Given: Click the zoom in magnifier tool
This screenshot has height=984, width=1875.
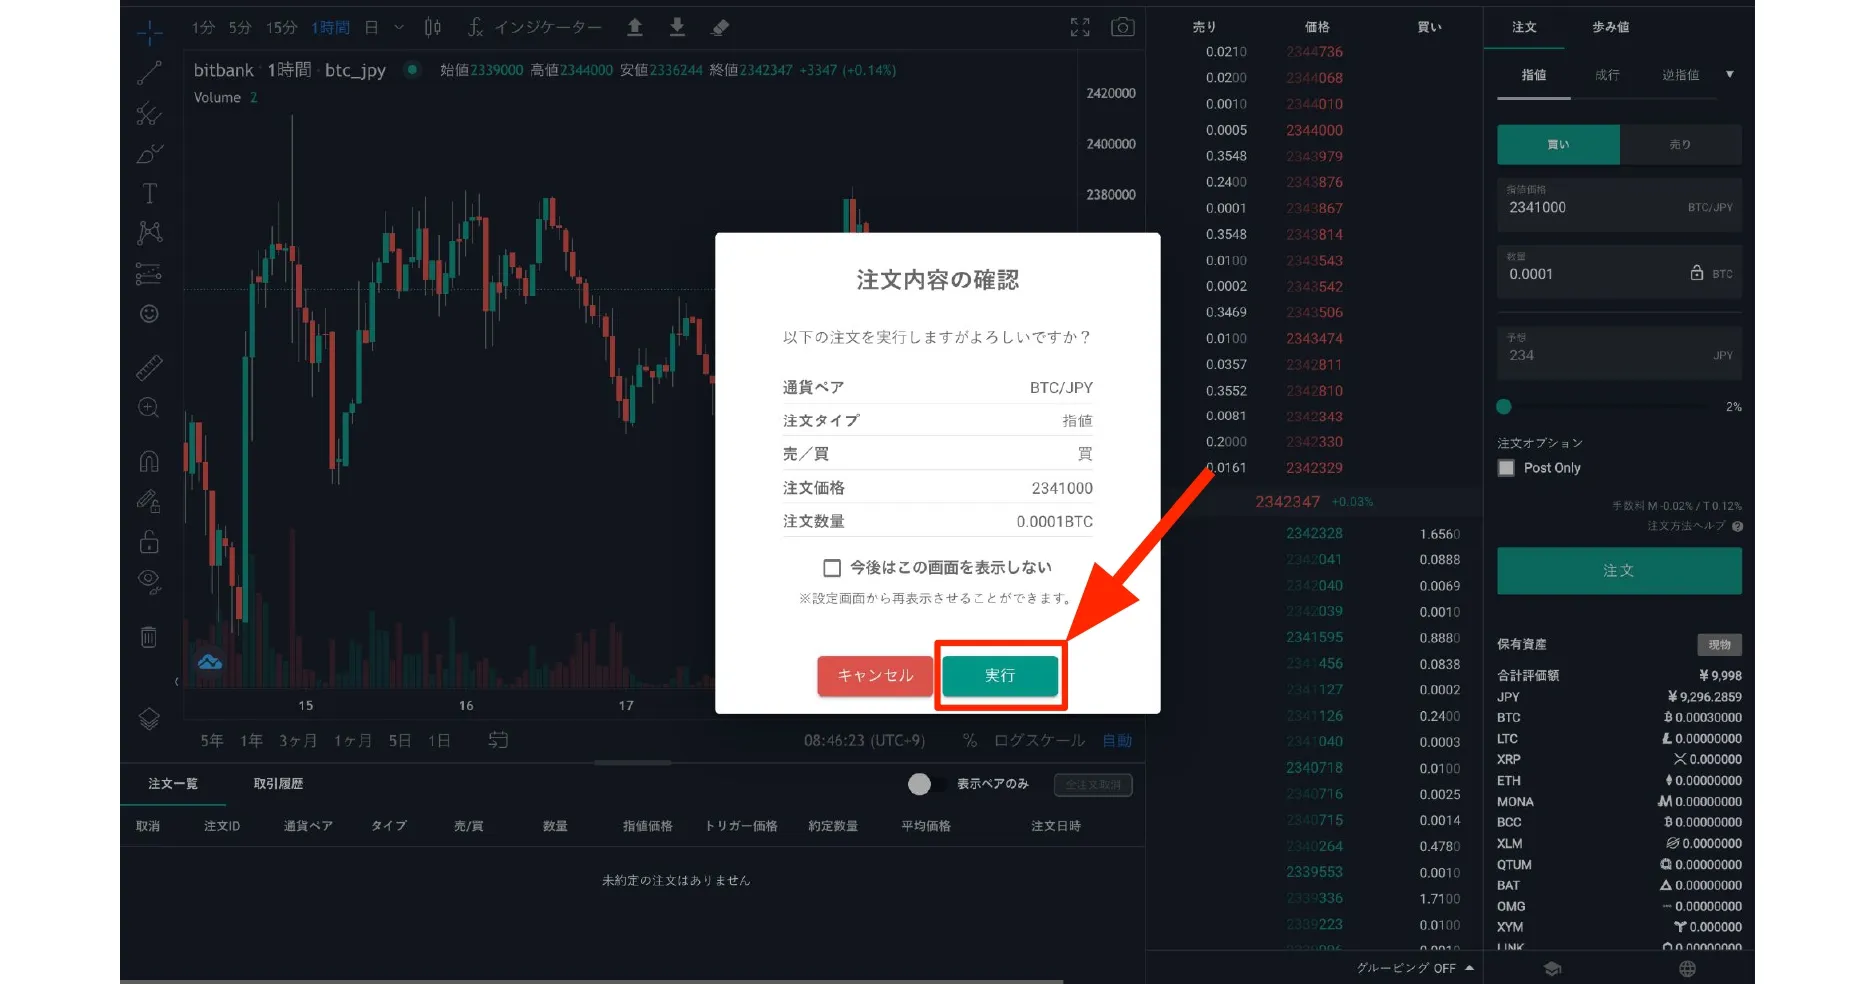Looking at the screenshot, I should point(149,408).
